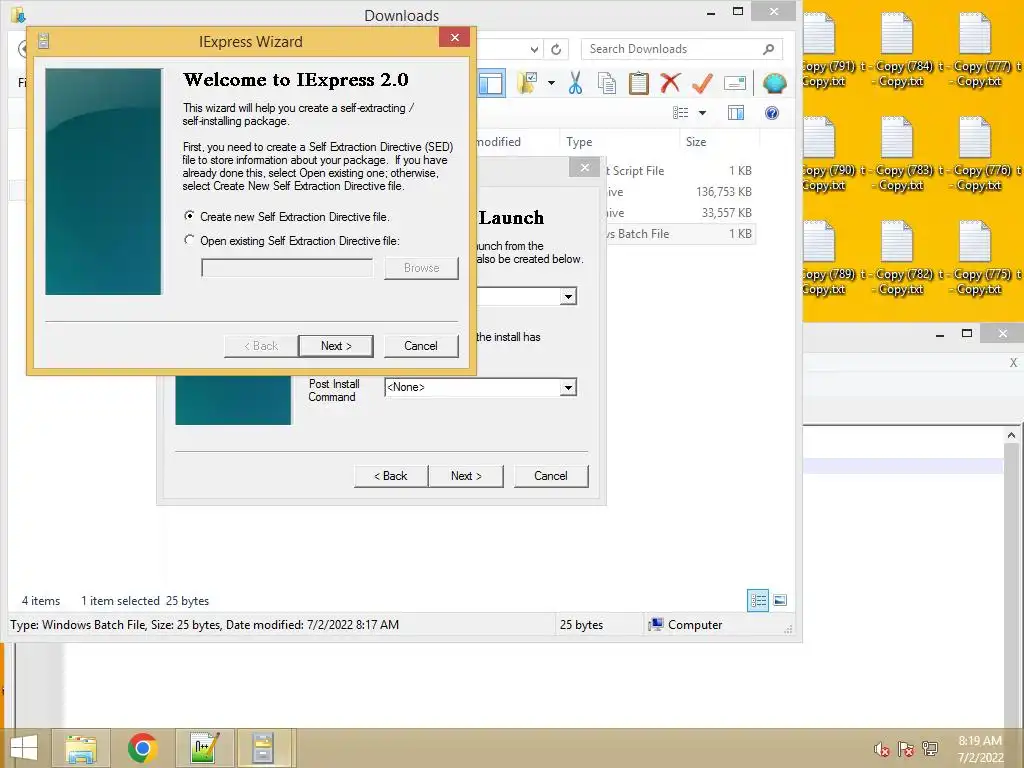Sort by the Type column header
This screenshot has height=768, width=1024.
click(x=617, y=142)
